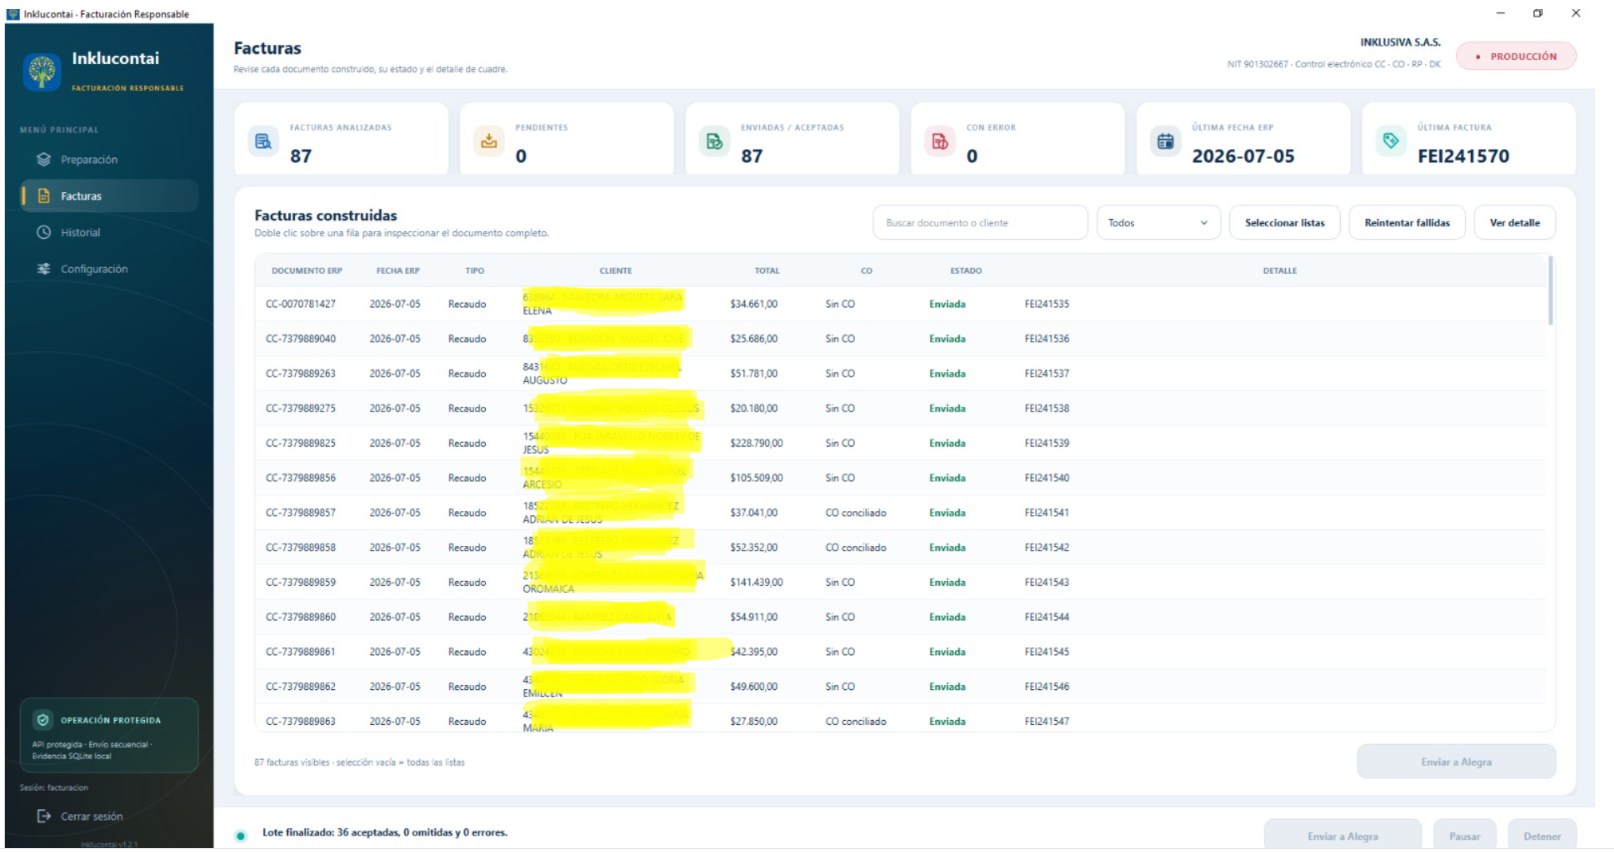Open the Todos filter dropdown
This screenshot has width=1614, height=852.
point(1158,223)
